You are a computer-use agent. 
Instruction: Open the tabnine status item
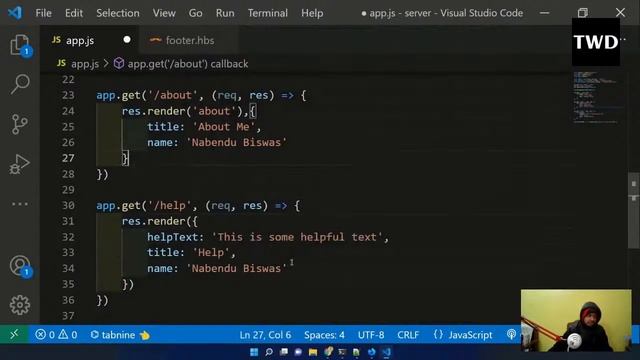[120, 335]
